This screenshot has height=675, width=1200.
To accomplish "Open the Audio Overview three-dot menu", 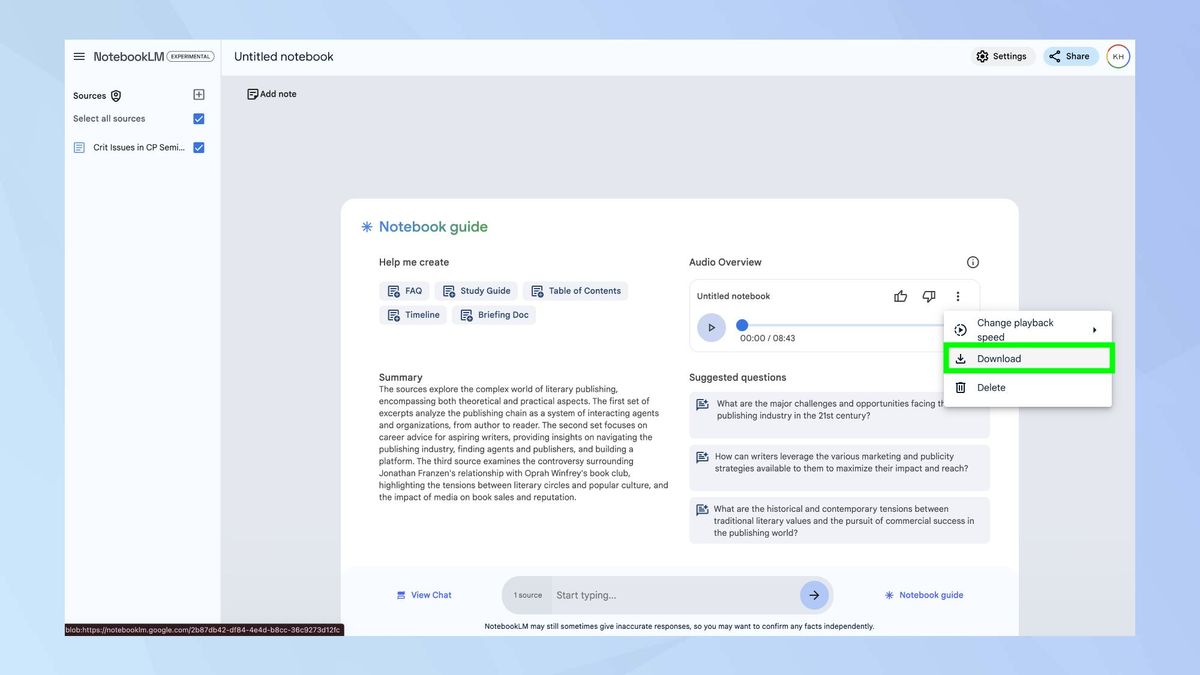I will 958,296.
